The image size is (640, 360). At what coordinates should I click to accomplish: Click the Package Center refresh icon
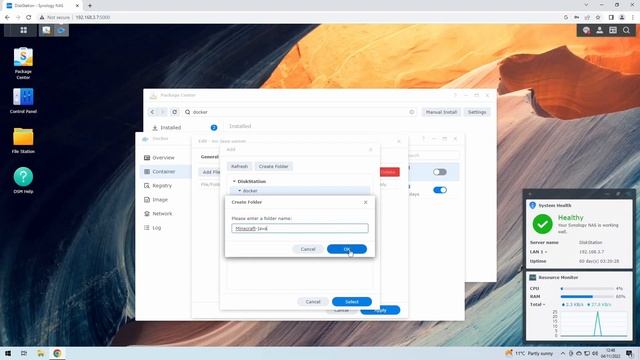point(175,112)
